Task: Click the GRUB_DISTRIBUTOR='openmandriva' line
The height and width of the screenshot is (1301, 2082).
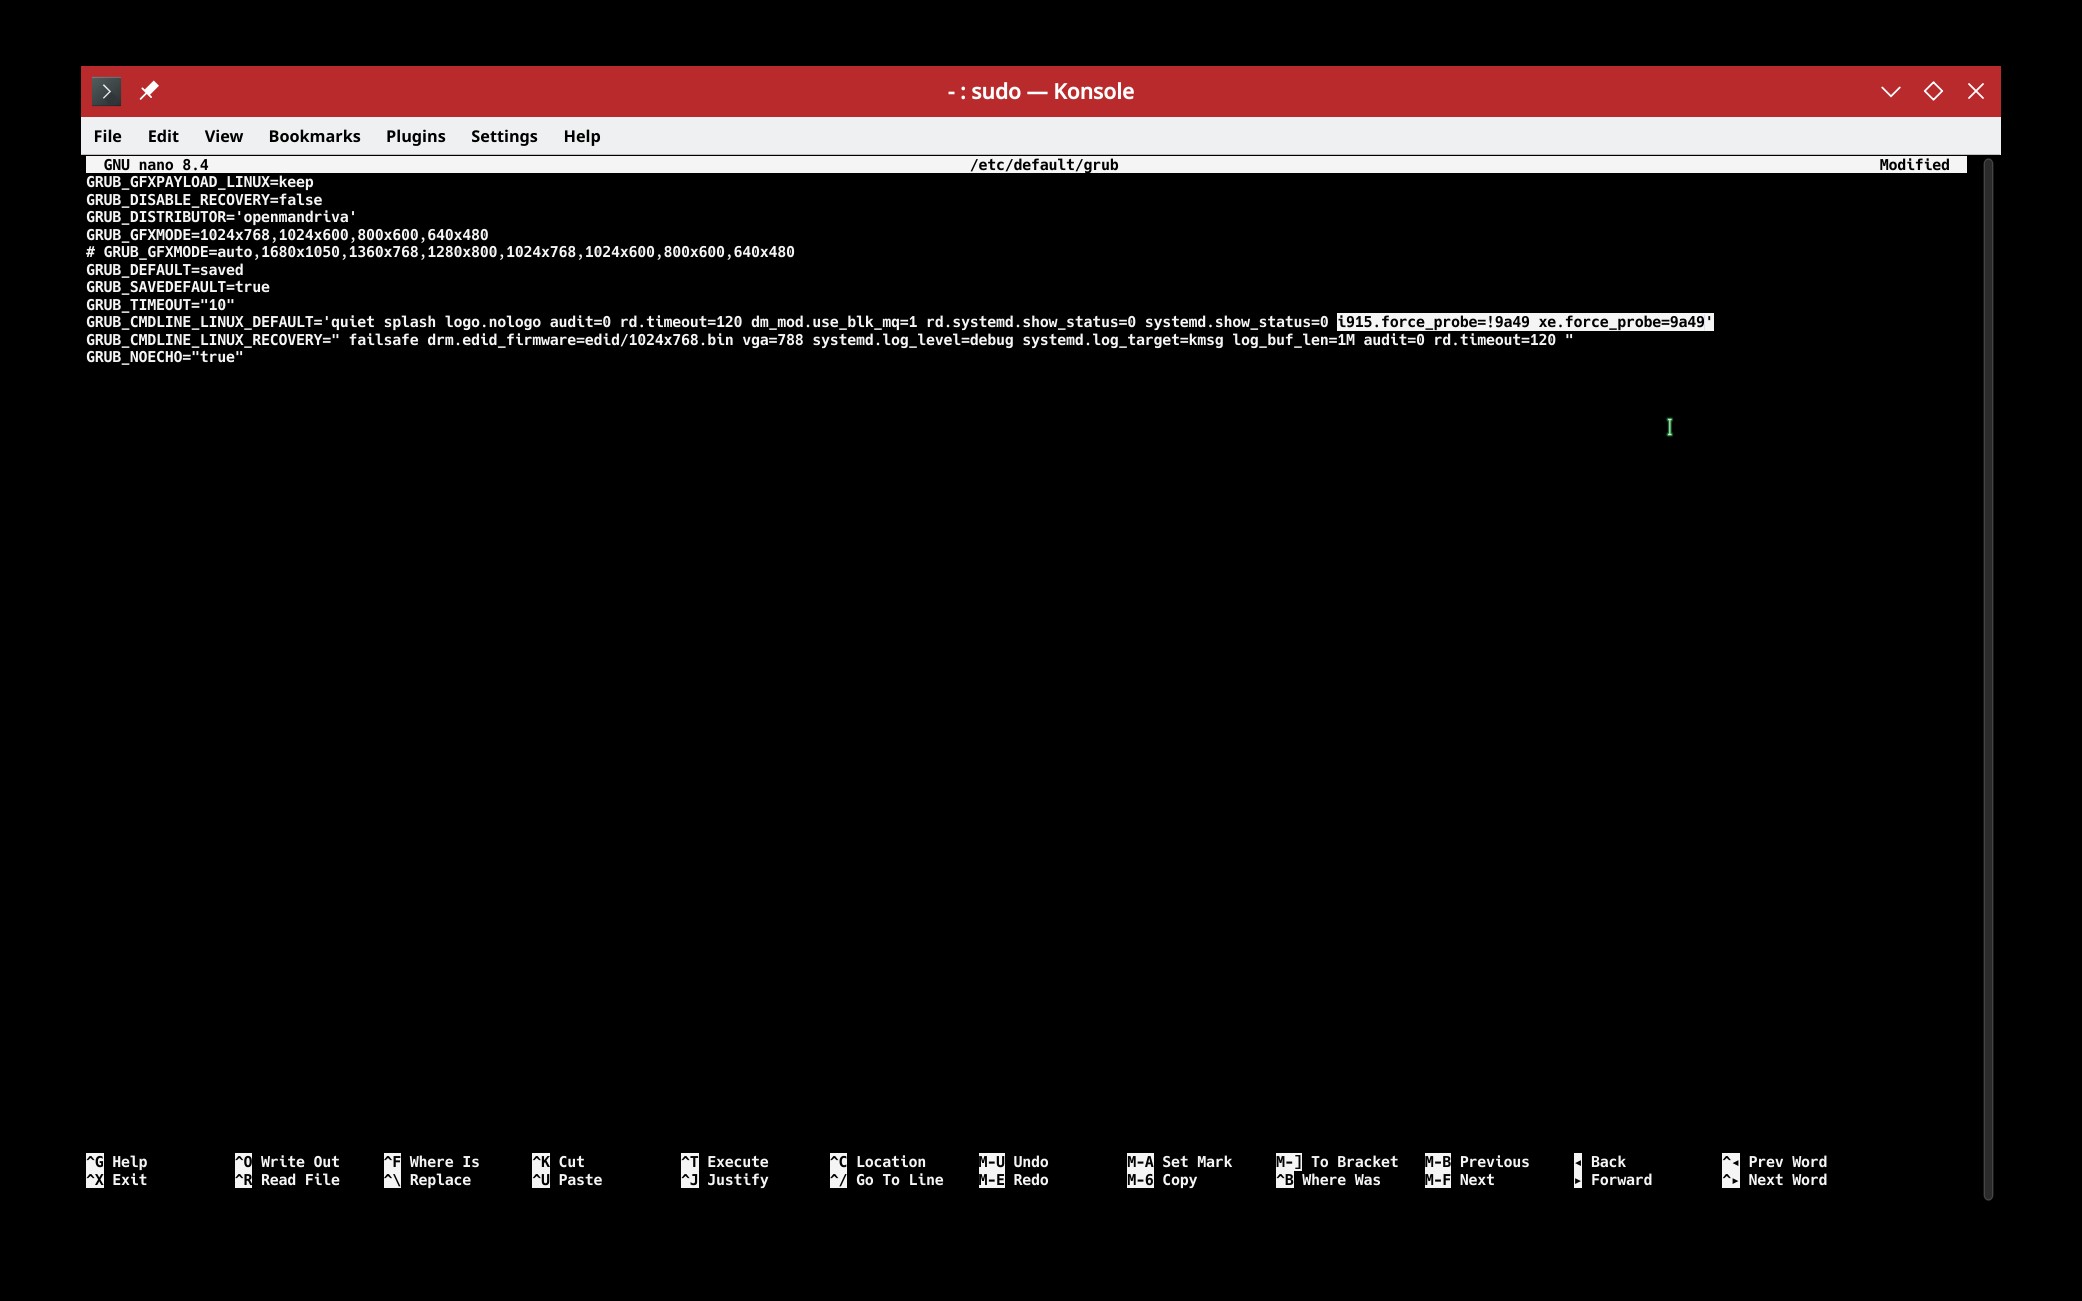Action: pos(221,217)
